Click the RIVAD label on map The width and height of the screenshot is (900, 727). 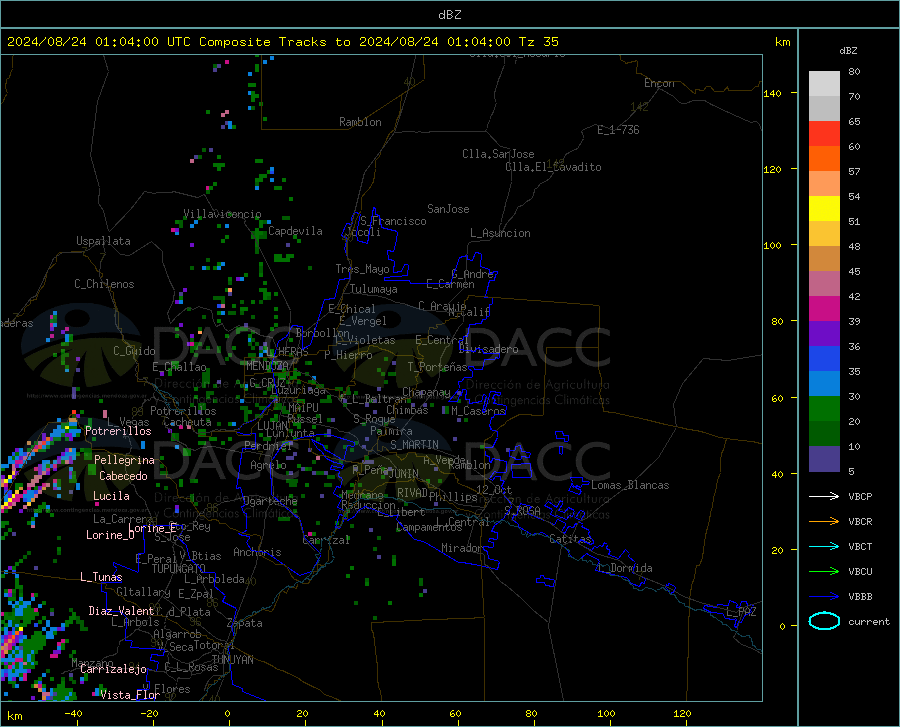coord(412,493)
